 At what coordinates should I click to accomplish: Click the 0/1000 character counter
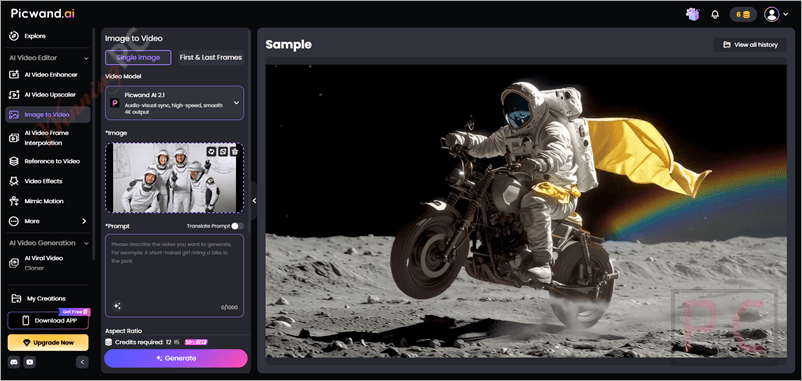point(230,307)
